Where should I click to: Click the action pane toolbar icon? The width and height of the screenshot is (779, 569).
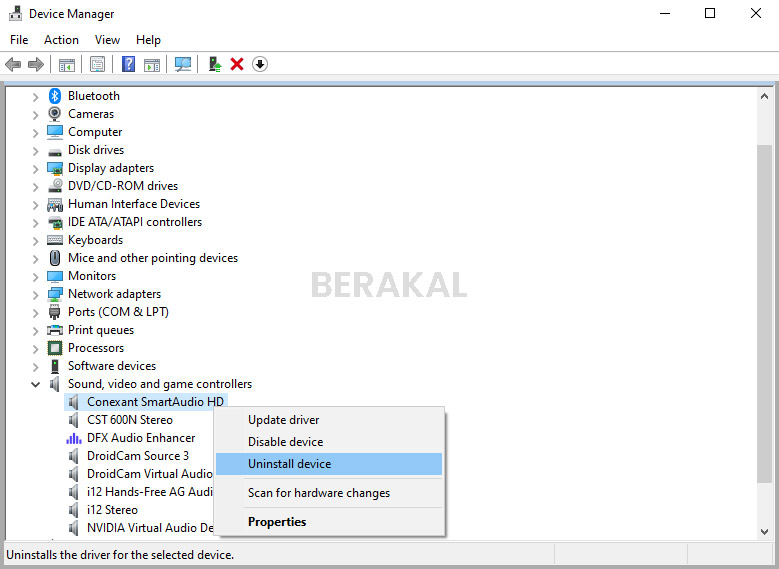152,64
